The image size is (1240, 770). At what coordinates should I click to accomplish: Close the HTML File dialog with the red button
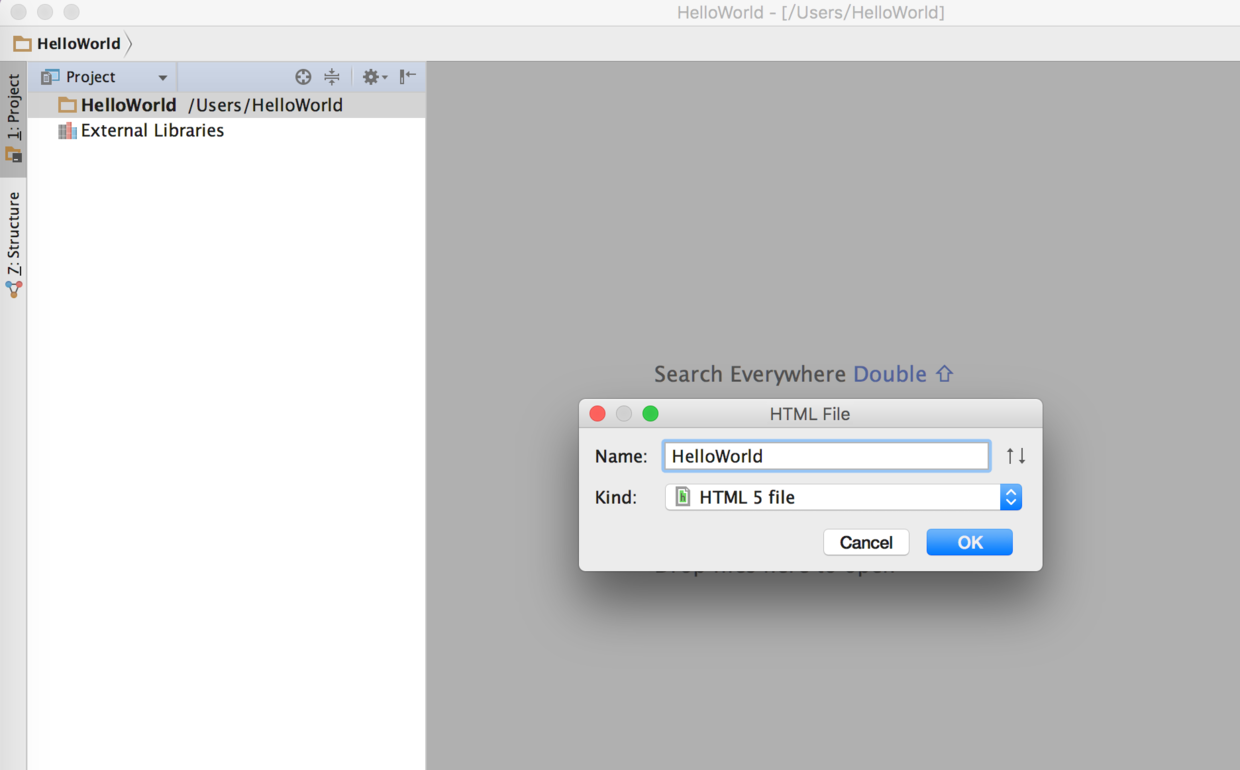(x=597, y=414)
